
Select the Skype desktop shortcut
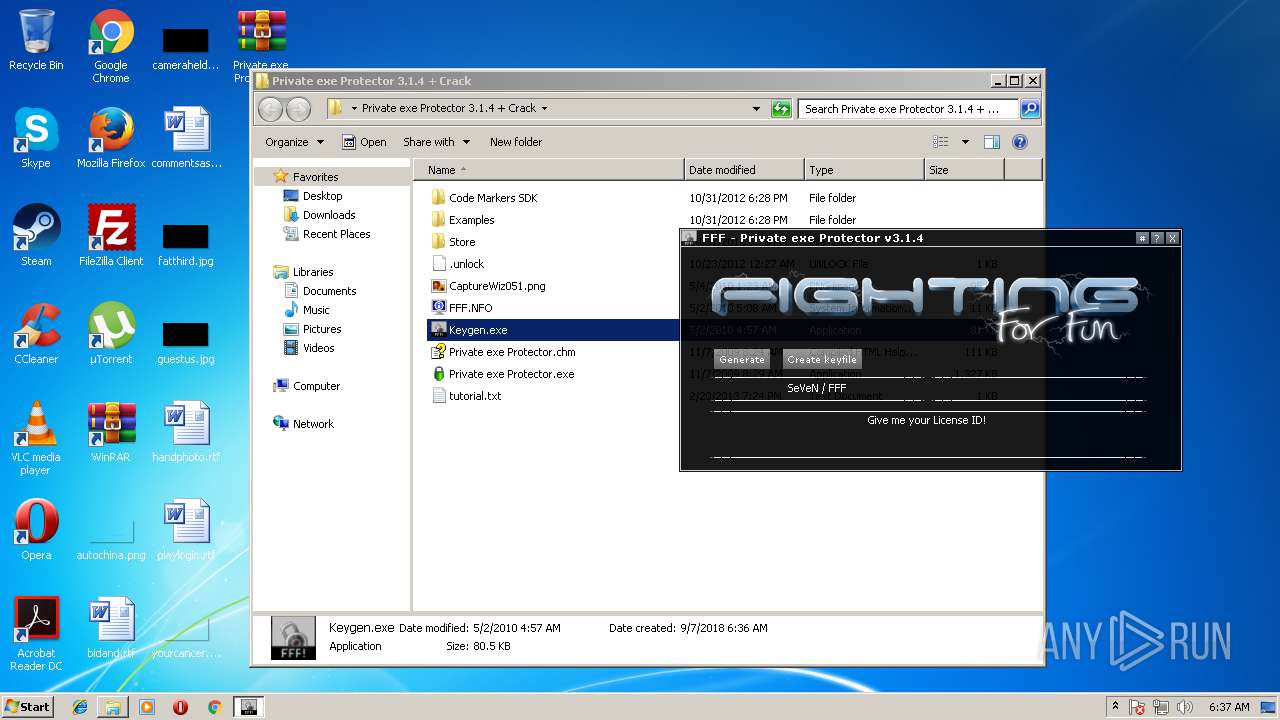[x=36, y=139]
